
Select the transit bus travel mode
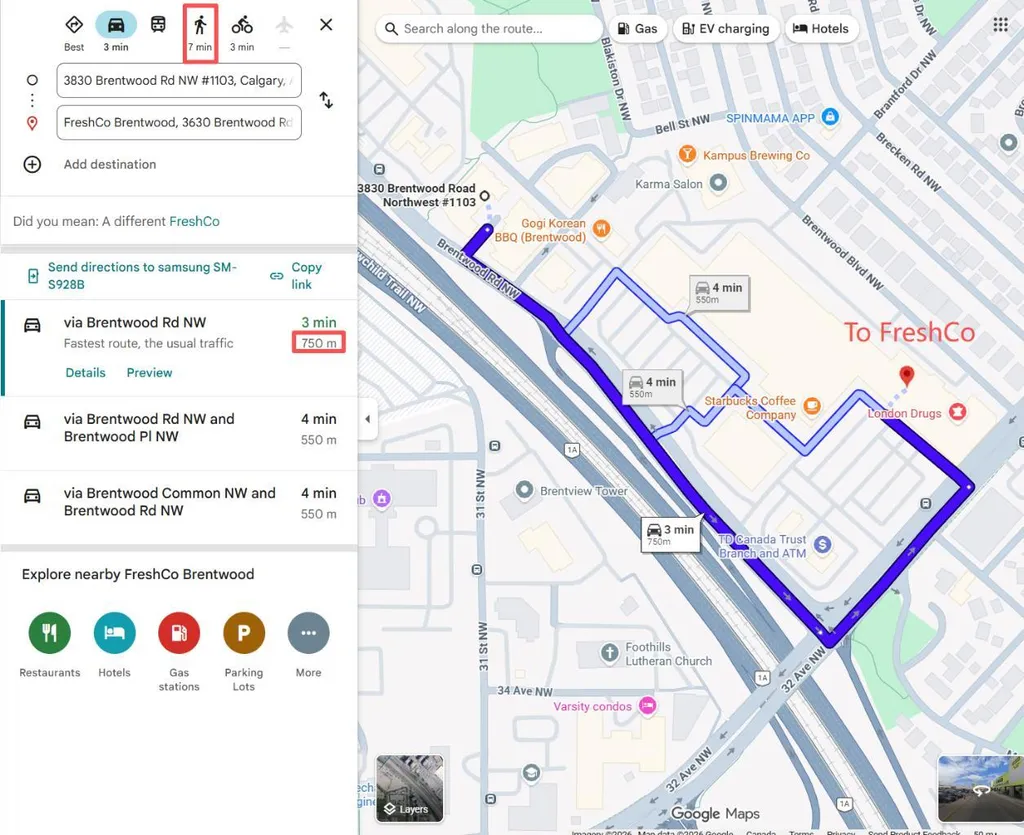coord(158,25)
